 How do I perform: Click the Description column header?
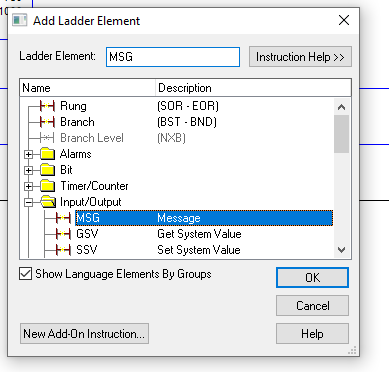253,88
